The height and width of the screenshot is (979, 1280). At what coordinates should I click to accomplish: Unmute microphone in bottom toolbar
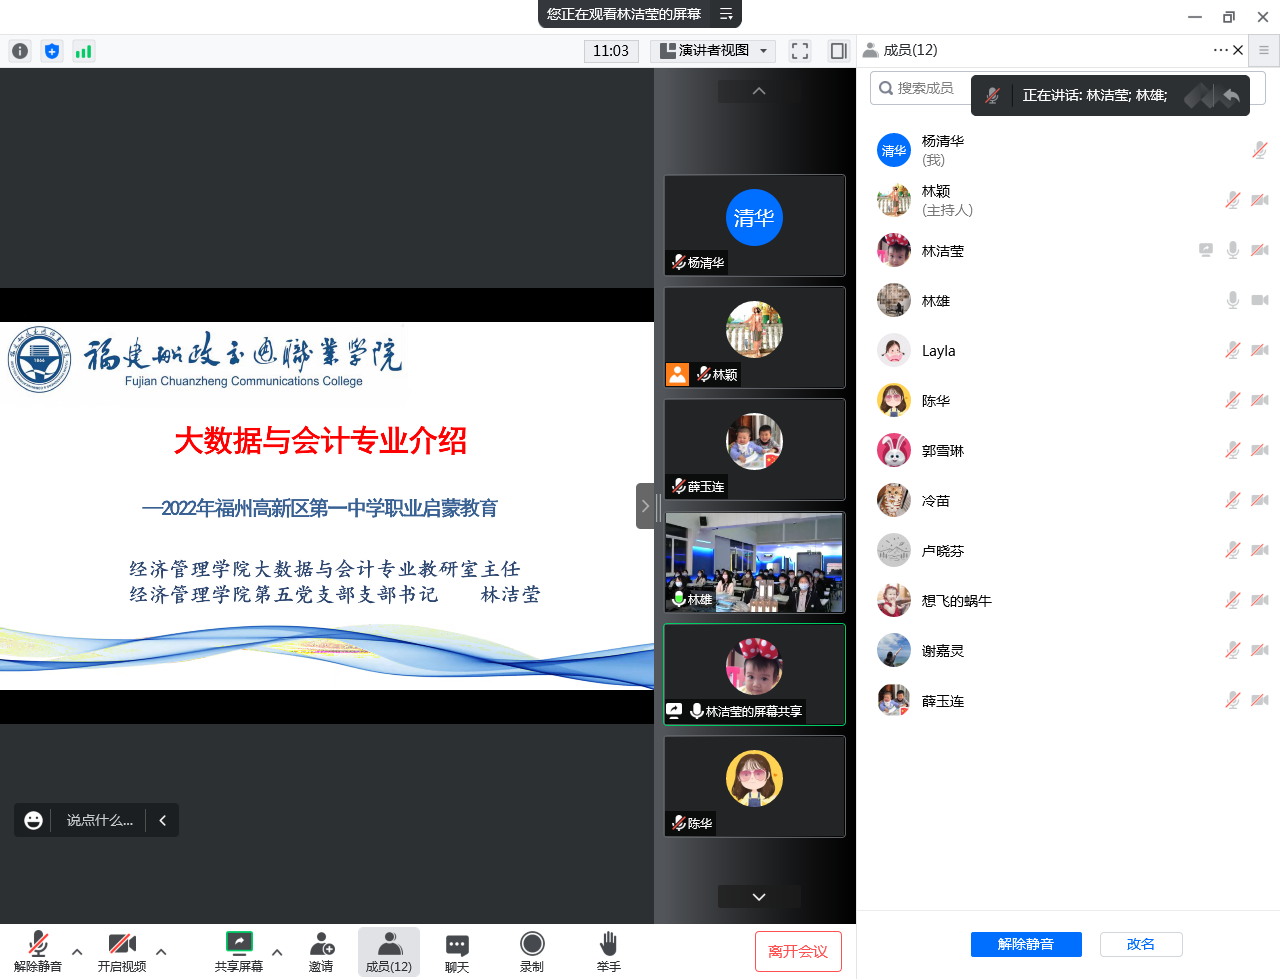[x=38, y=951]
